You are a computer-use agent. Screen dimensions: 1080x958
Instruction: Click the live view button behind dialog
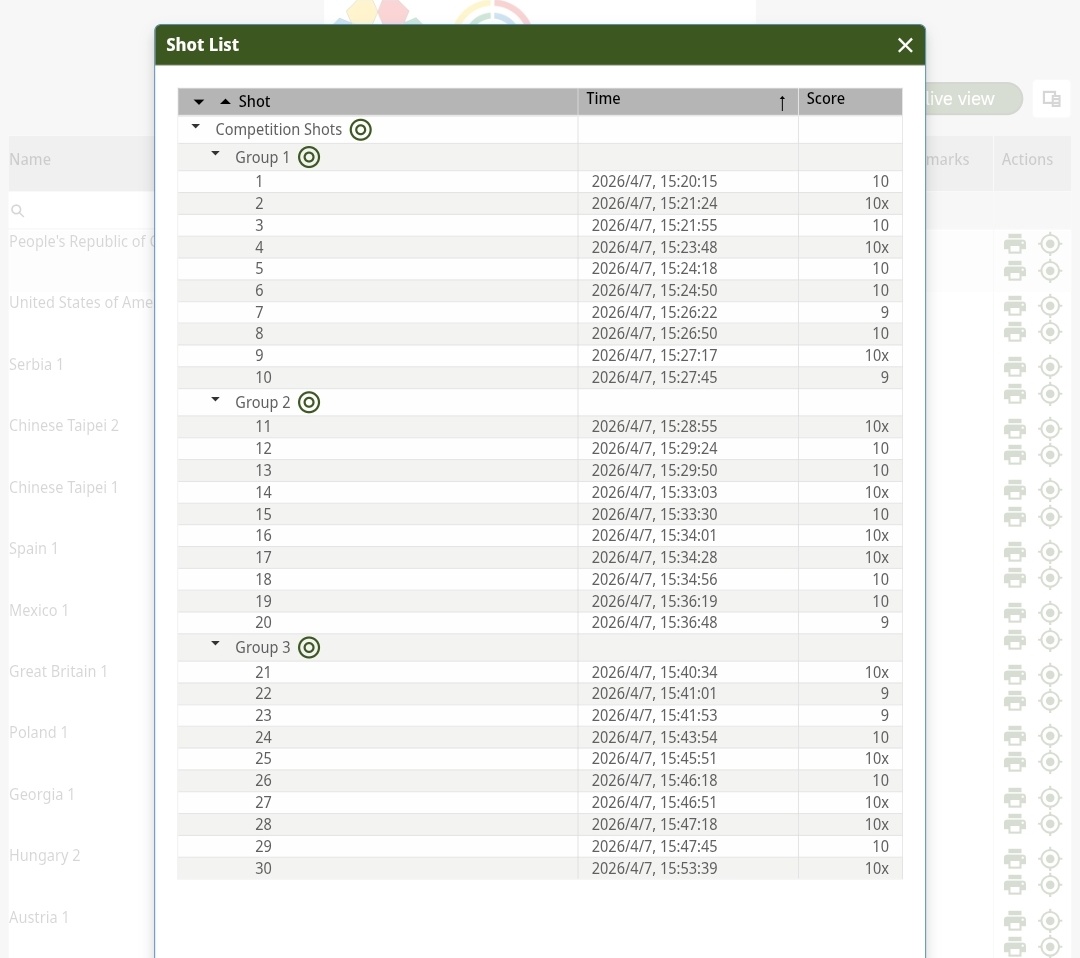973,98
